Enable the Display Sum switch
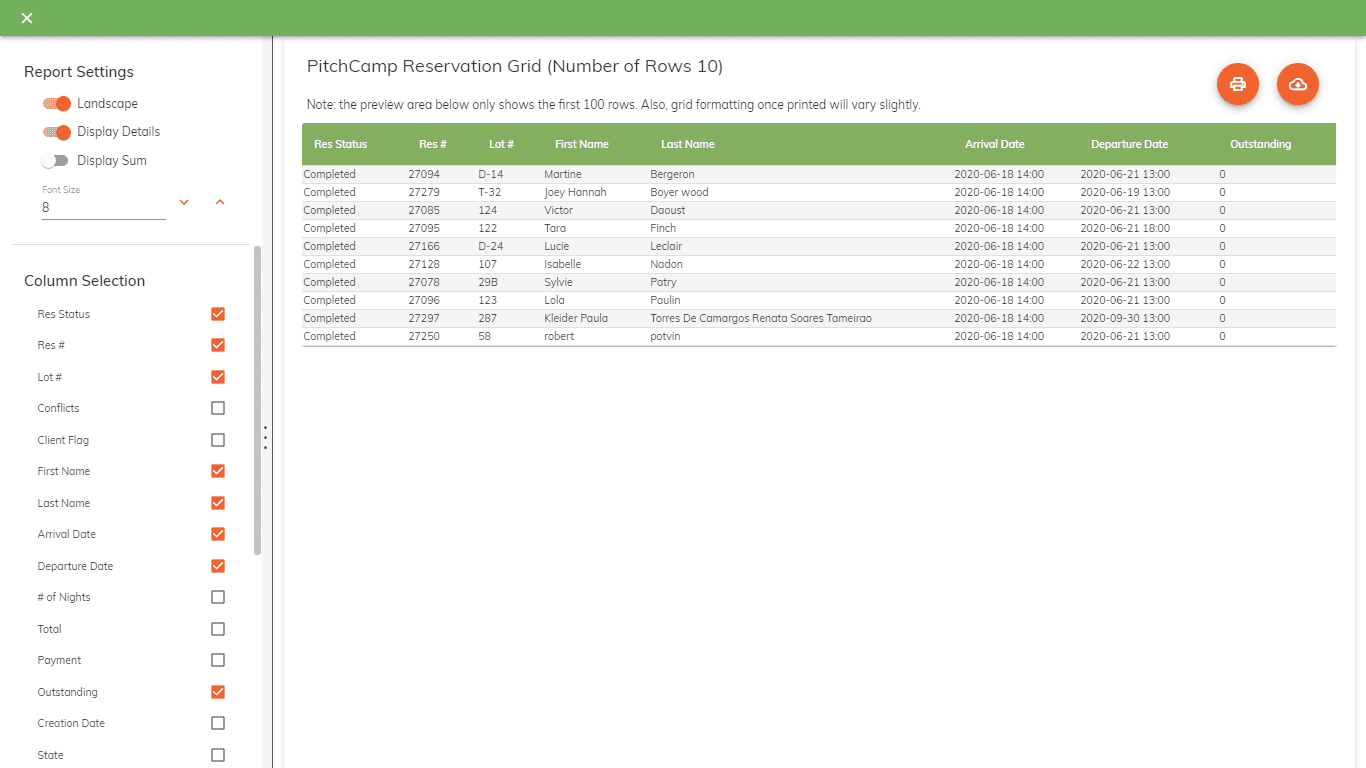 click(x=55, y=160)
